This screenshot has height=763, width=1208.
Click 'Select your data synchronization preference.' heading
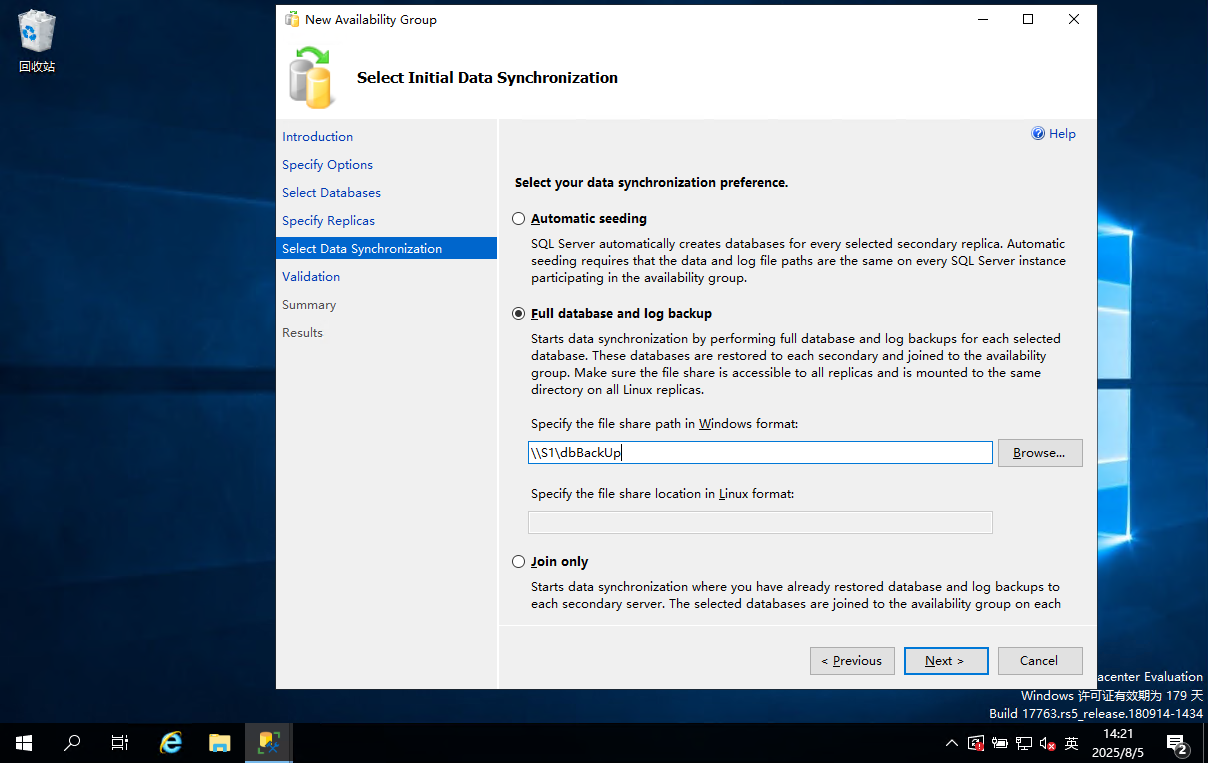tap(651, 183)
